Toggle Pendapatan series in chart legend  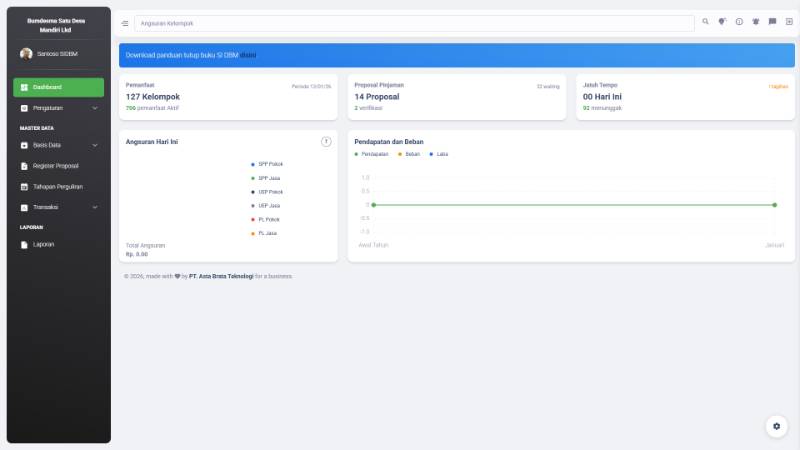click(x=371, y=154)
